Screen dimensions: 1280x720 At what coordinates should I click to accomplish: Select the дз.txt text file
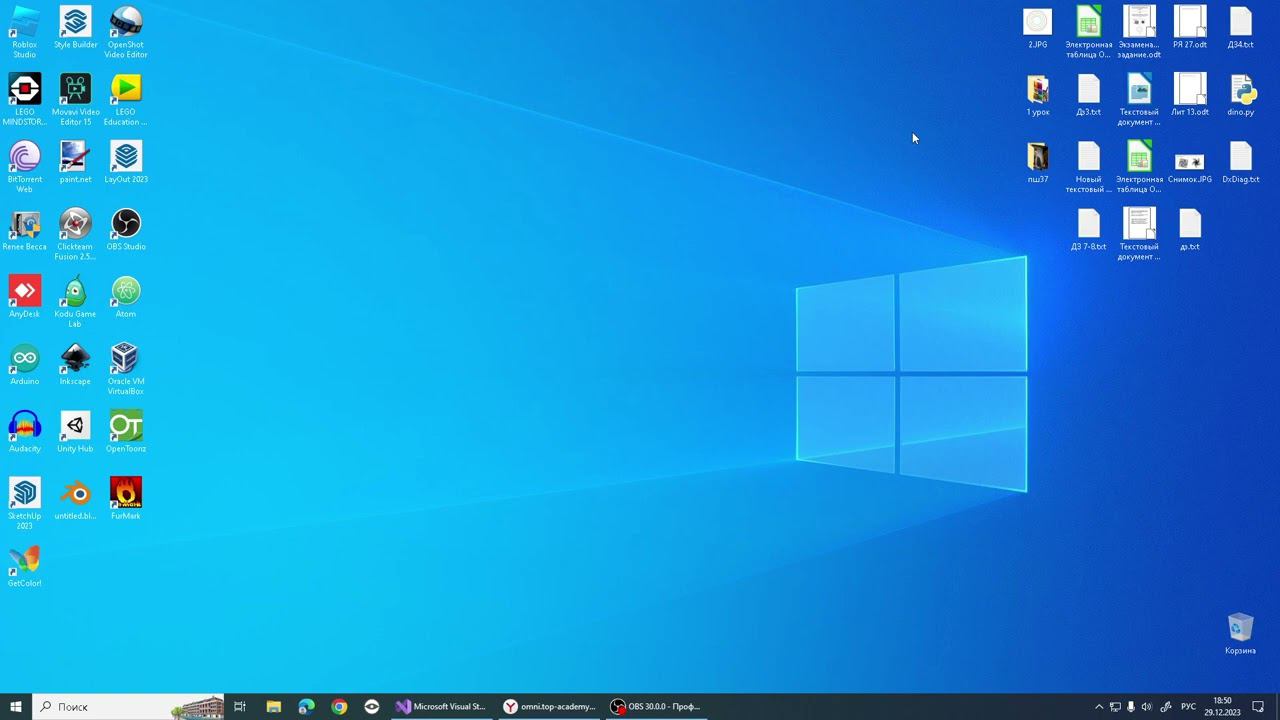click(x=1190, y=229)
